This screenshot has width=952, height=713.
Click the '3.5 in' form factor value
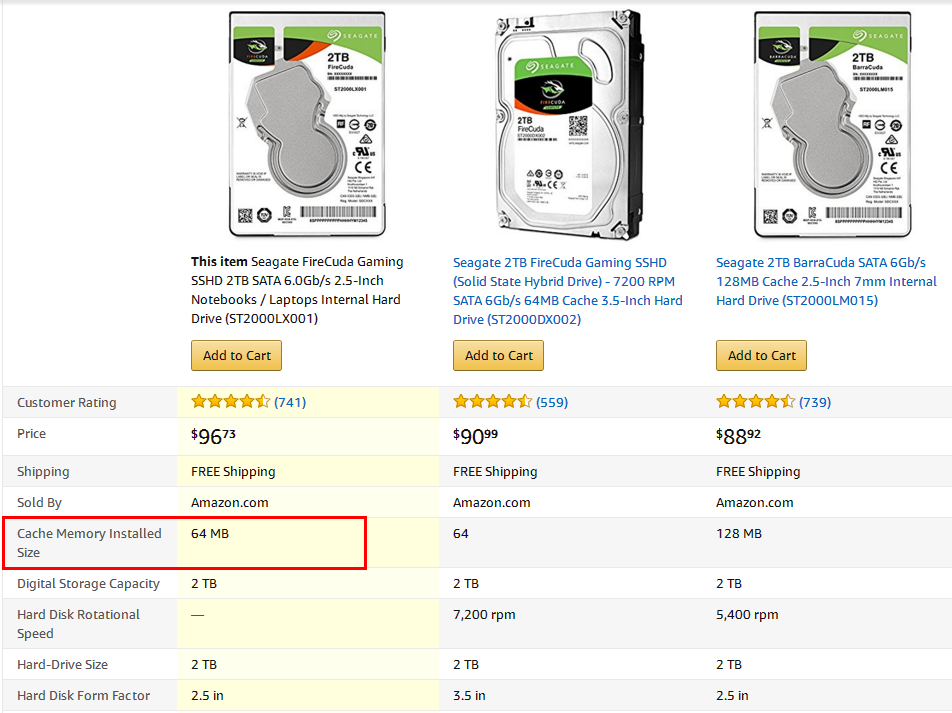469,696
